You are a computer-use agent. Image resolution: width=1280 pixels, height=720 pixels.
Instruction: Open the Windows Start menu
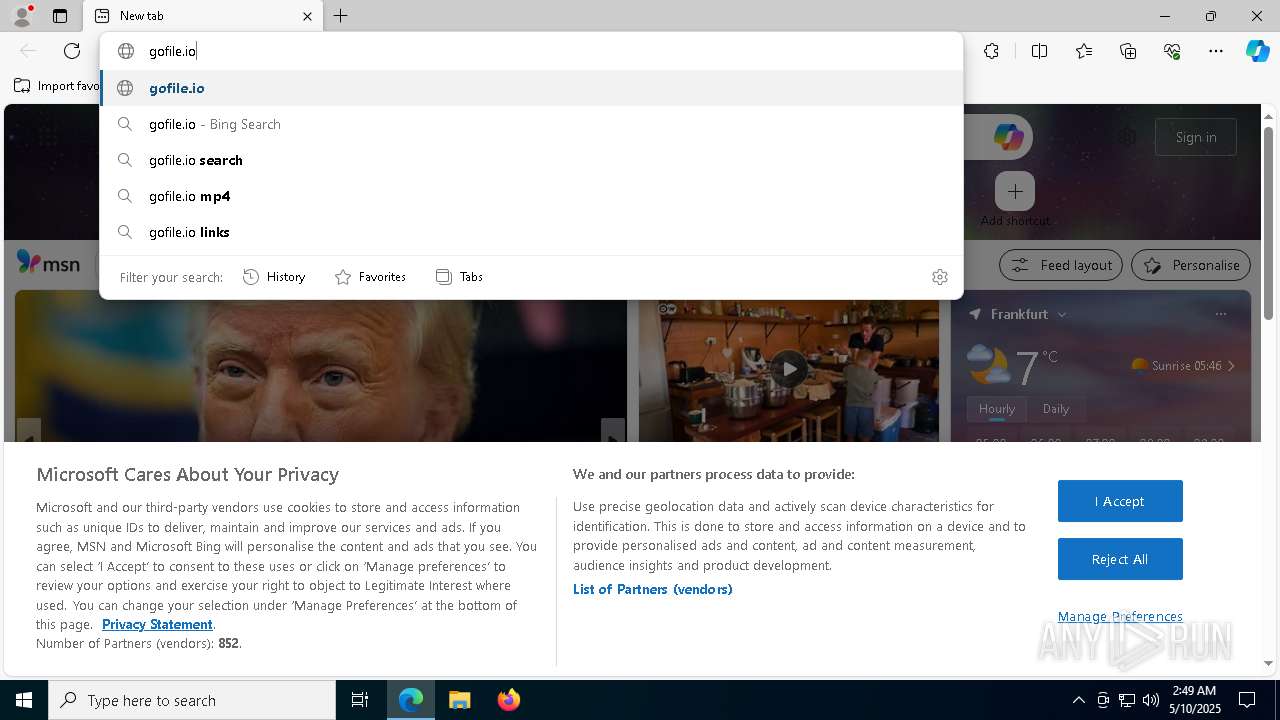24,700
